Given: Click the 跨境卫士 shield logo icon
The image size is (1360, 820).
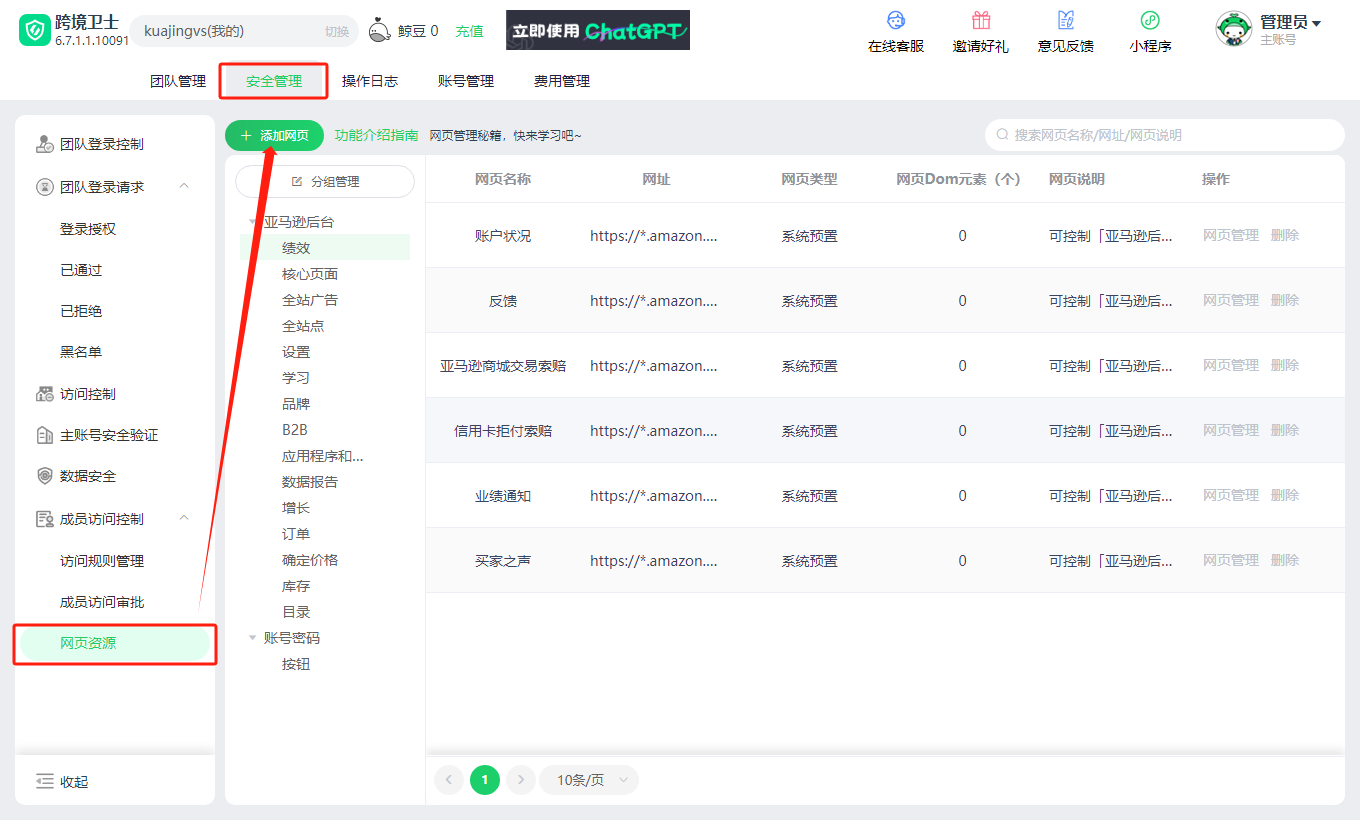Looking at the screenshot, I should point(35,31).
